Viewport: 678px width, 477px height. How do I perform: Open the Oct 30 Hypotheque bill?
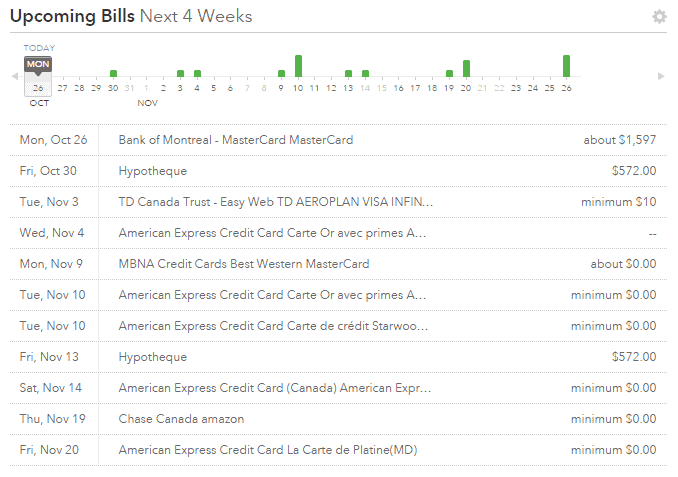pyautogui.click(x=153, y=171)
